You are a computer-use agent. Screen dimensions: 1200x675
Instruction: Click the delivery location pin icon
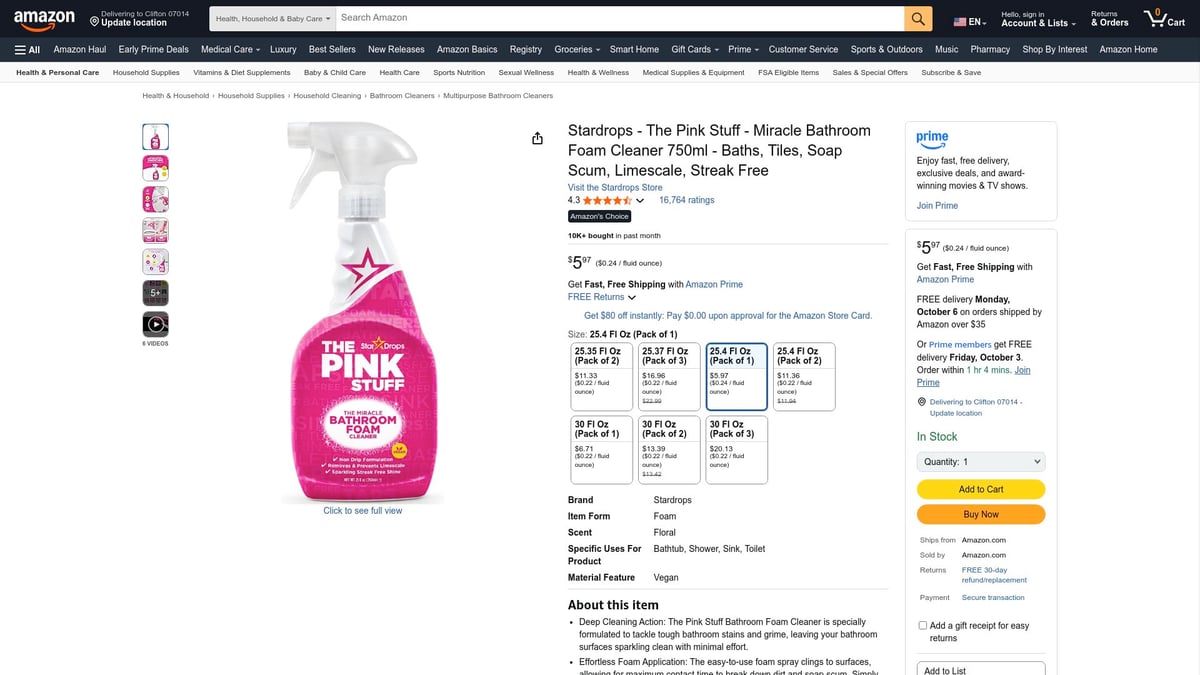coord(94,22)
